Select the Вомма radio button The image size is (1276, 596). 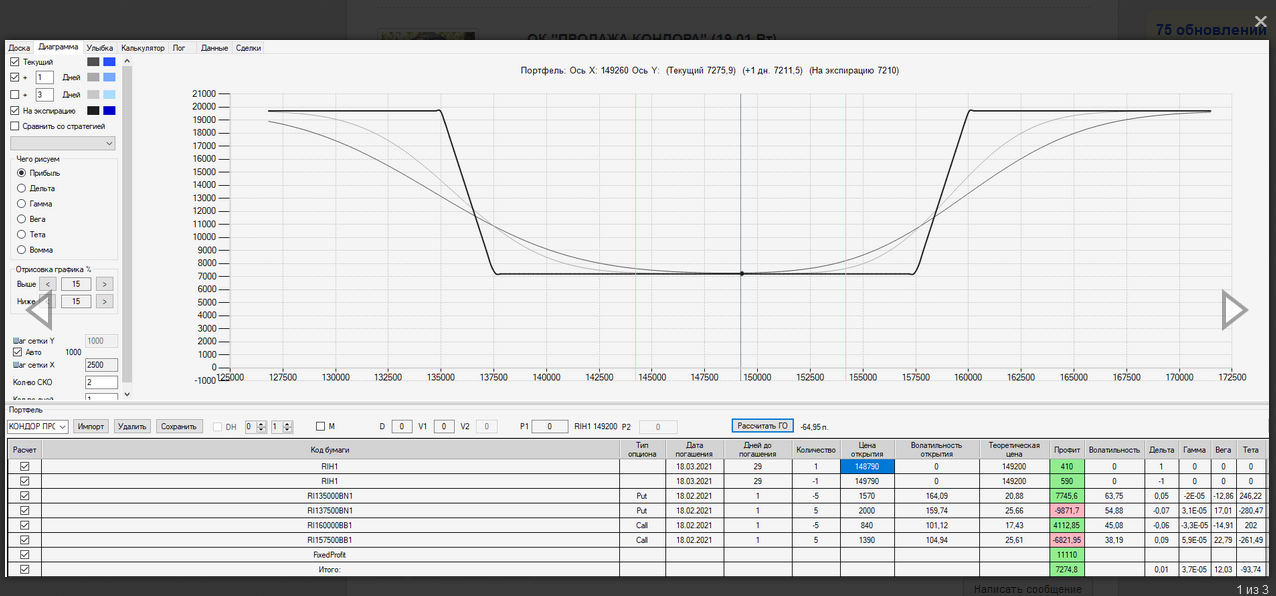pyautogui.click(x=21, y=249)
